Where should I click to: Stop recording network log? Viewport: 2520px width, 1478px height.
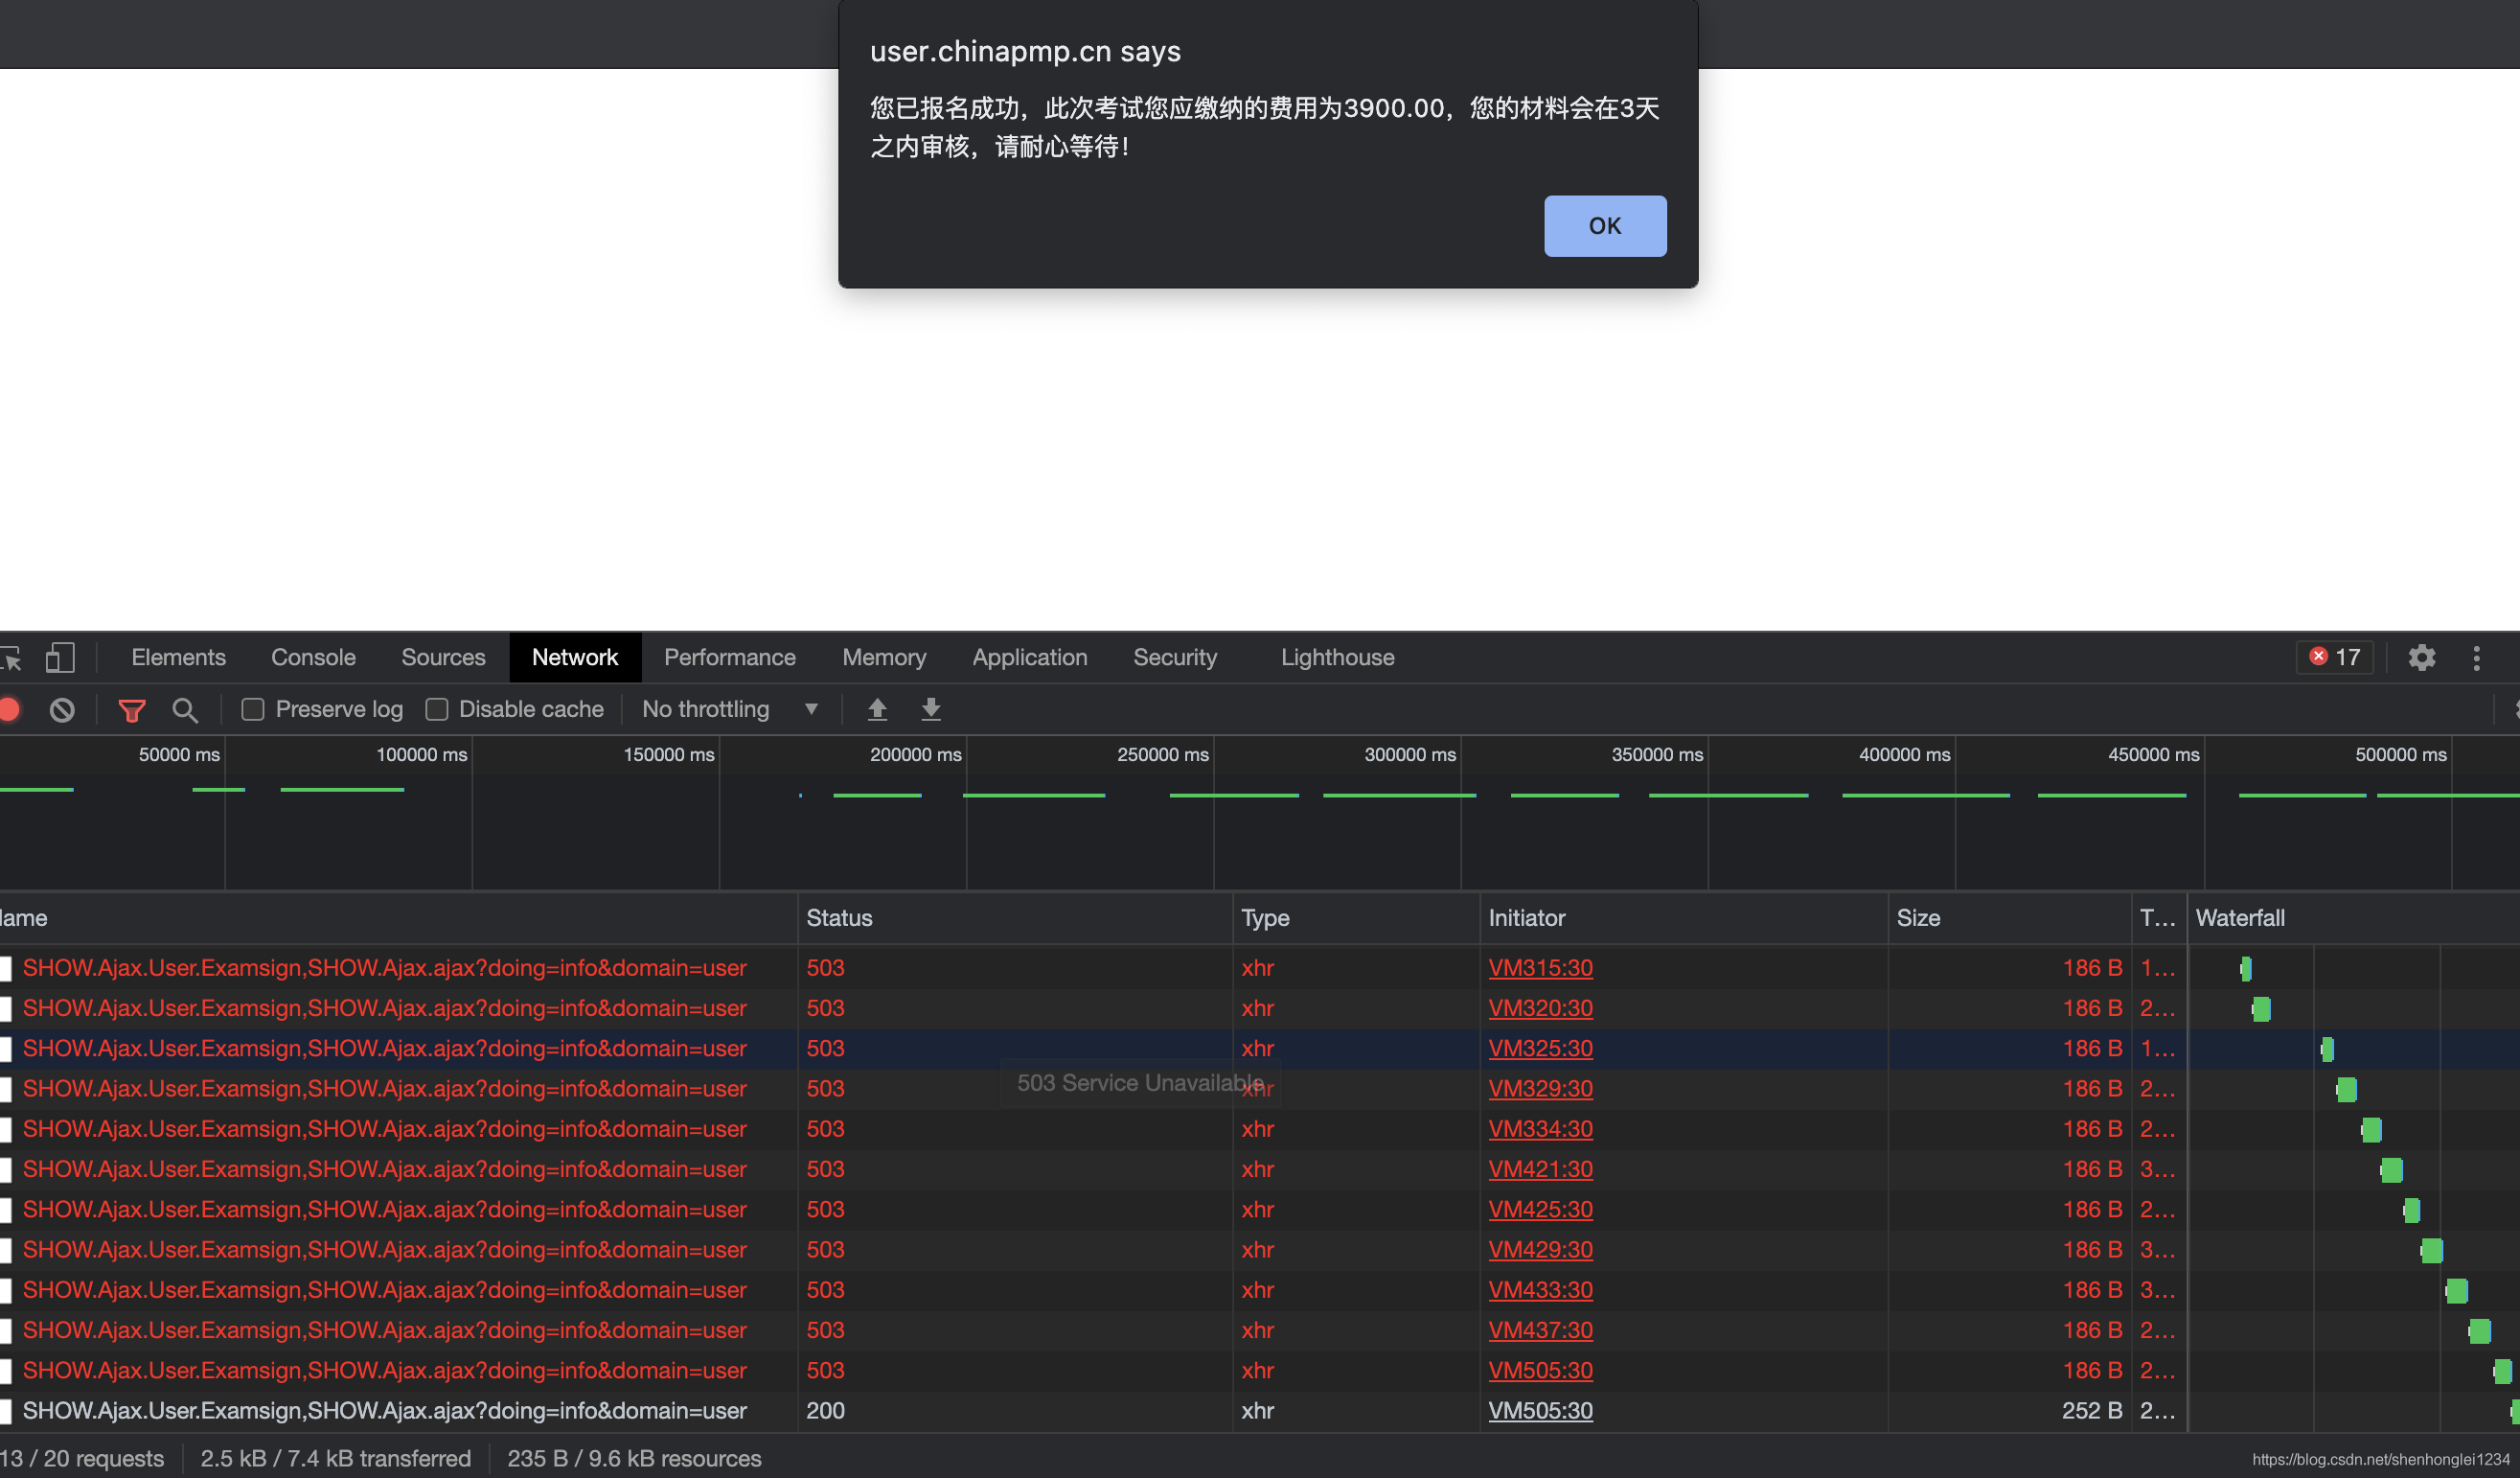tap(10, 709)
